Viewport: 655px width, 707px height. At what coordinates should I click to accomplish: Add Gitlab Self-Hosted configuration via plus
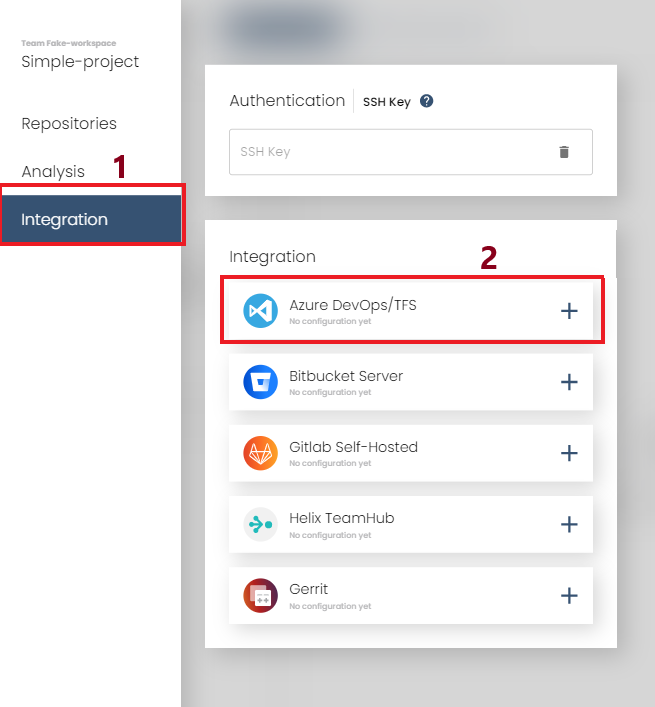(x=569, y=453)
